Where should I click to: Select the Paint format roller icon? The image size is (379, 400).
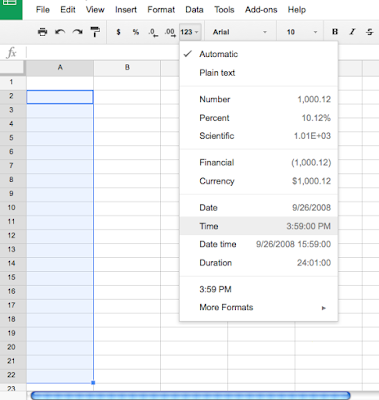pyautogui.click(x=95, y=32)
